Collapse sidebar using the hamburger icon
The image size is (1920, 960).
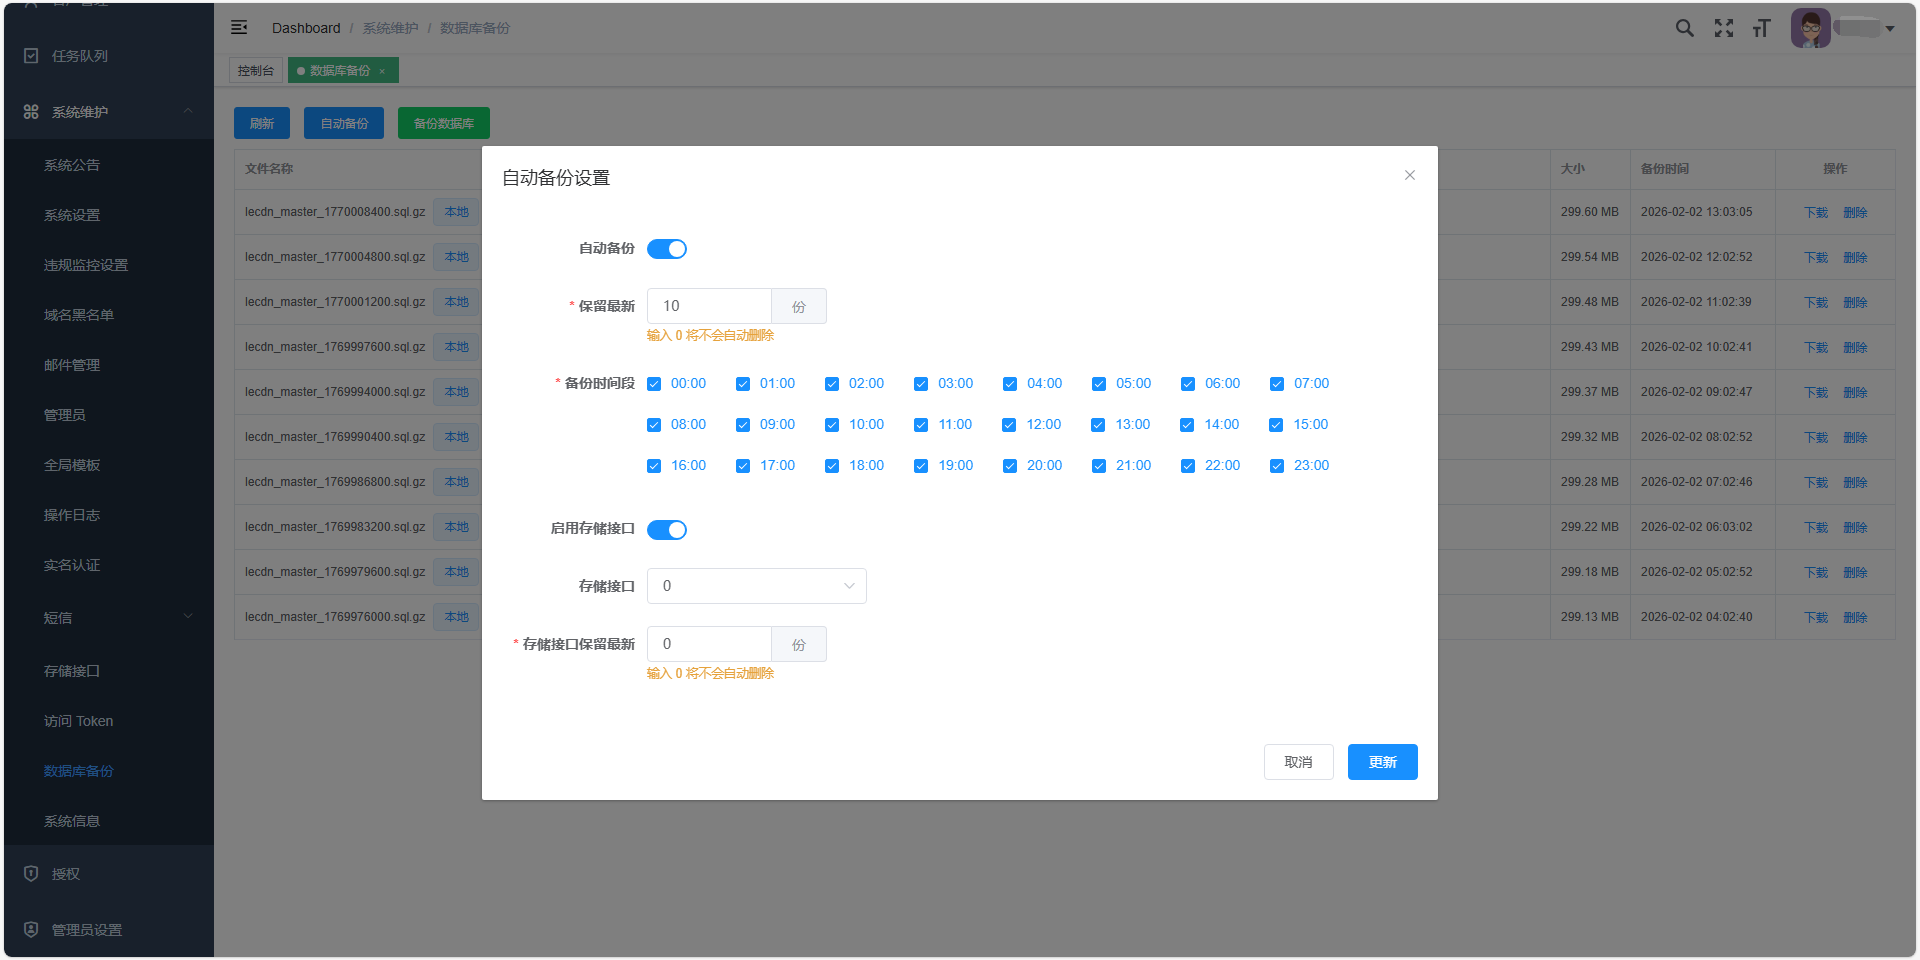pyautogui.click(x=239, y=28)
